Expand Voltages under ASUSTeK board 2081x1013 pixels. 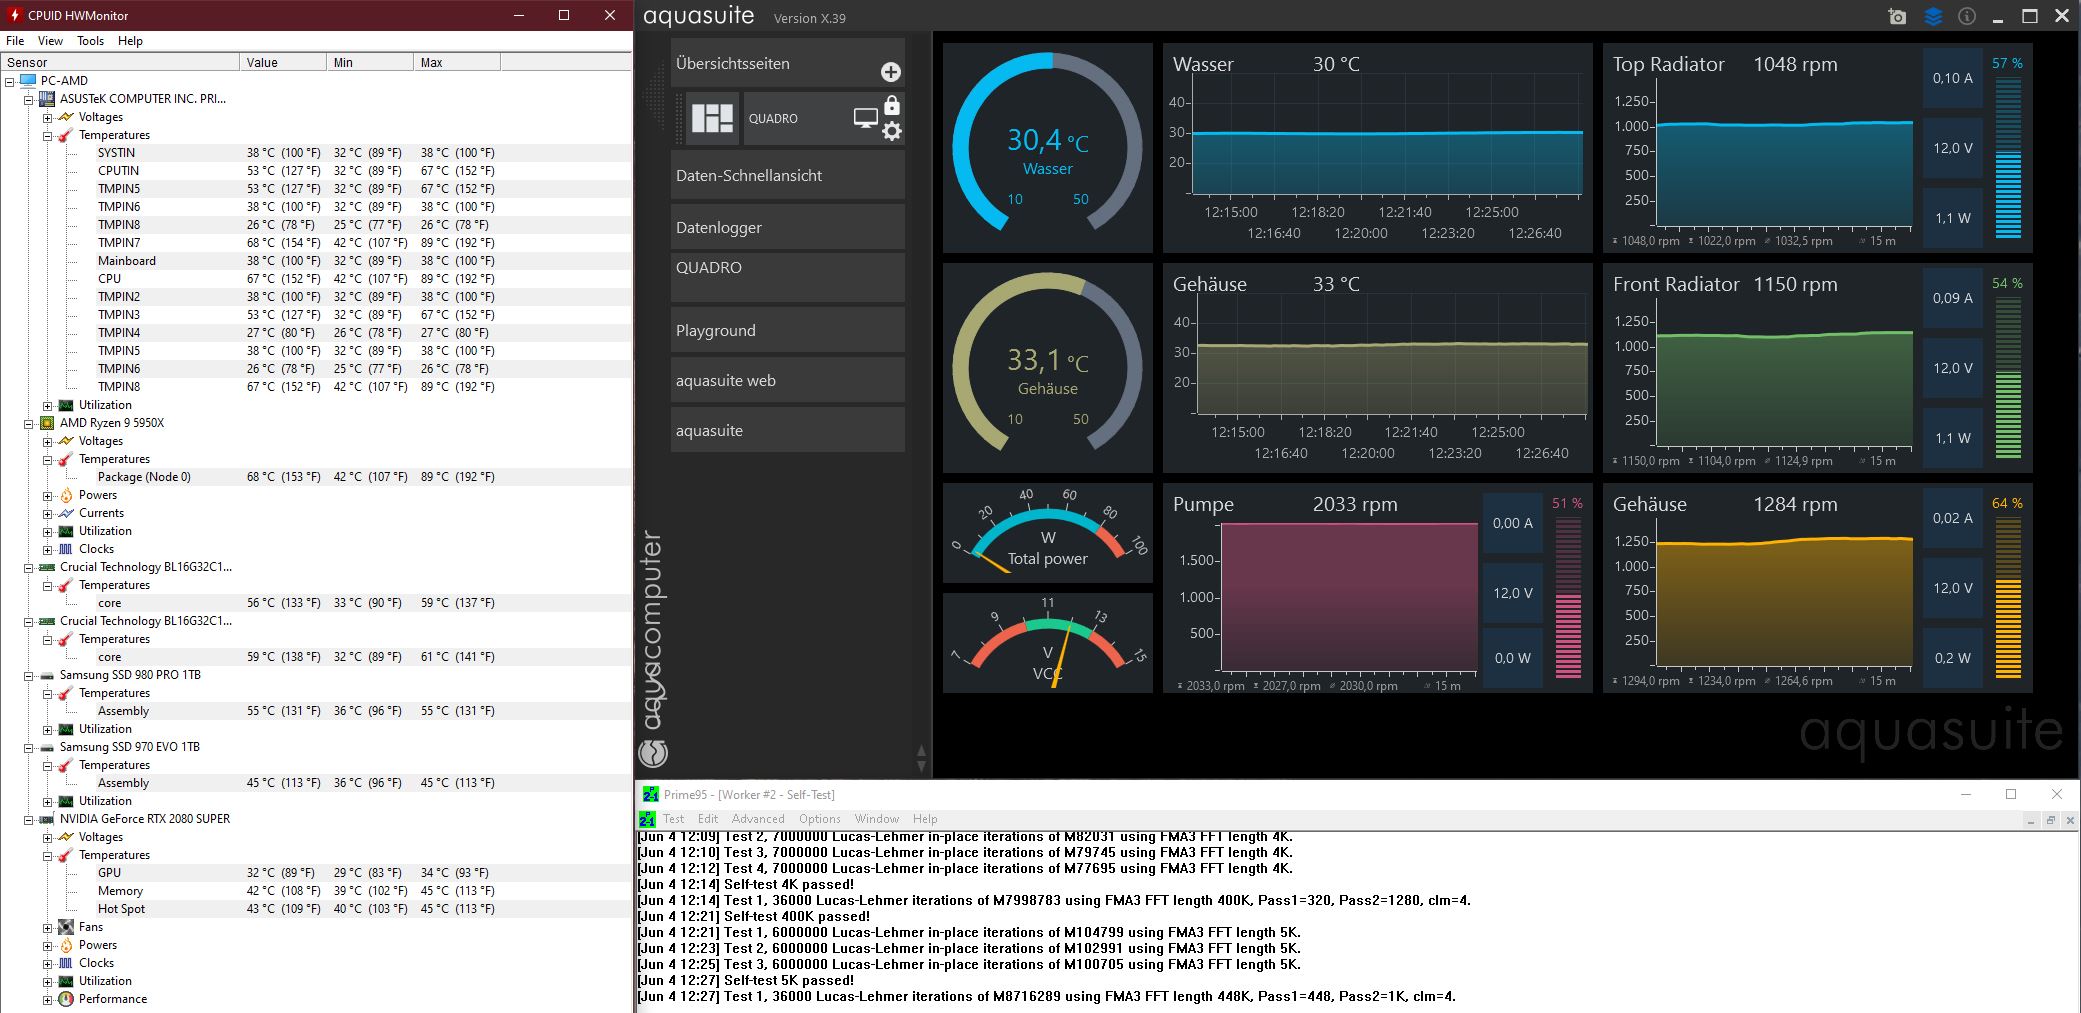pos(47,117)
